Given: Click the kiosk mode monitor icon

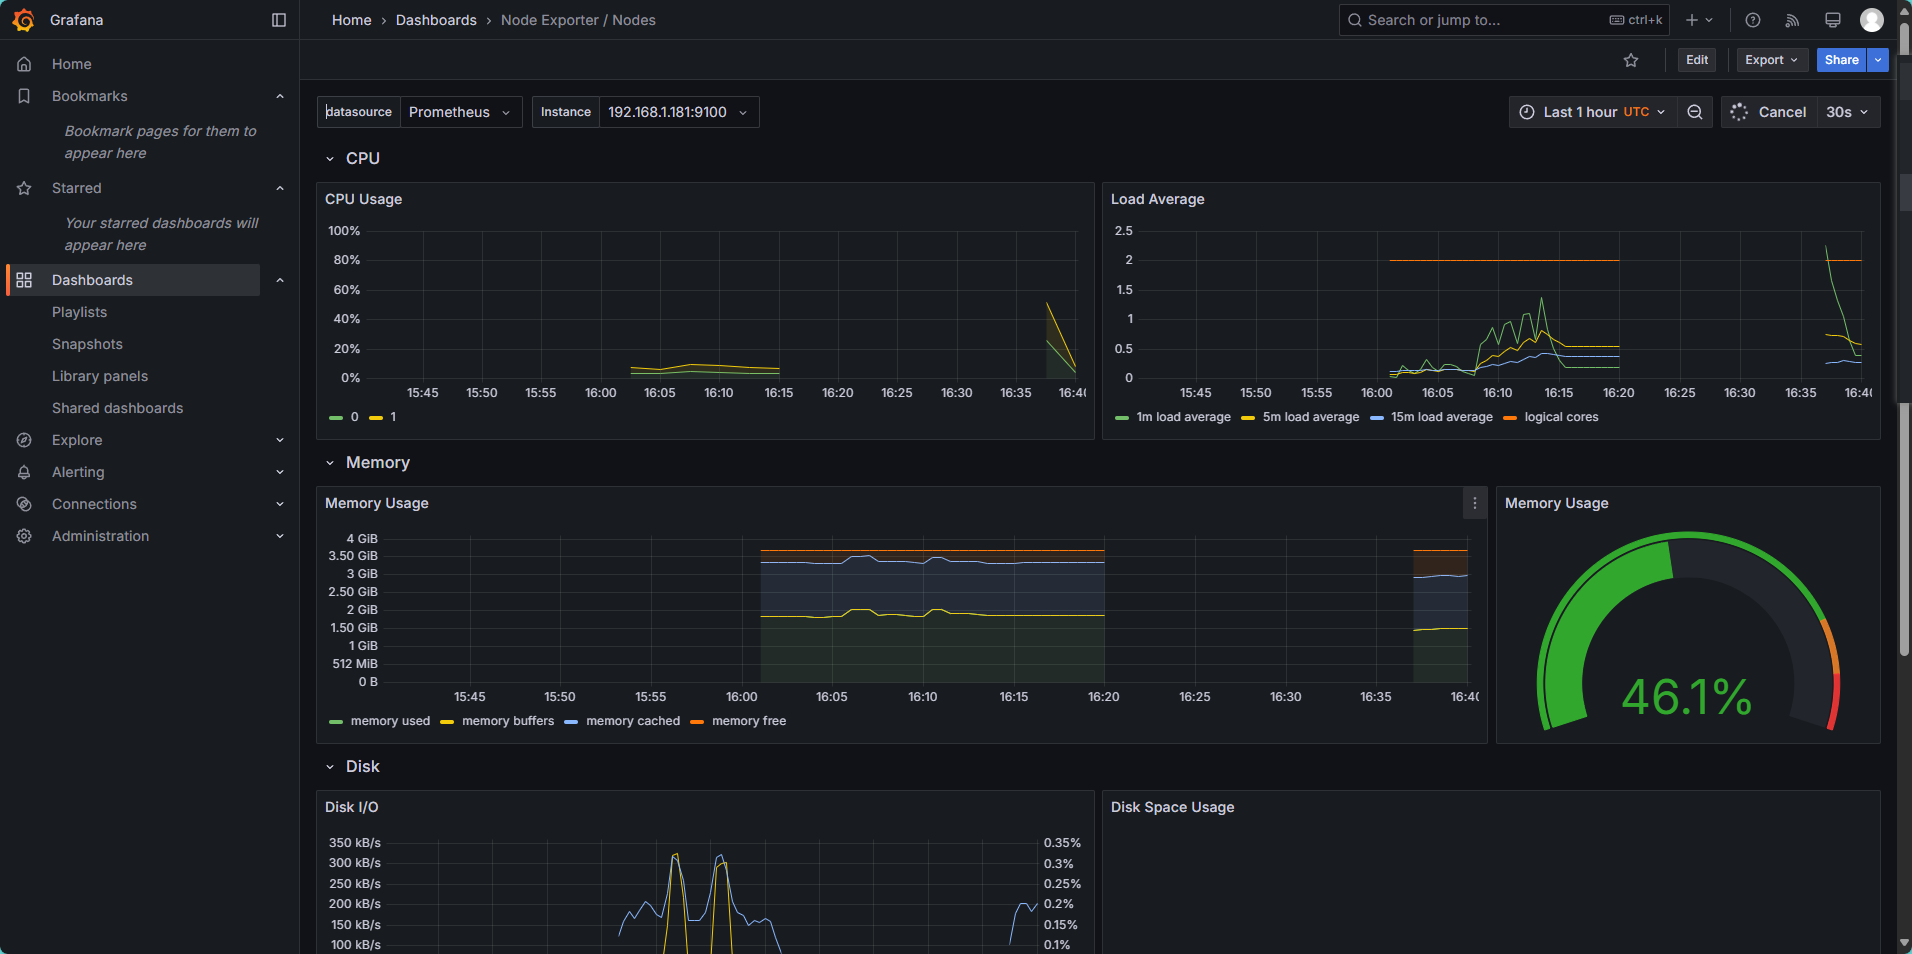Looking at the screenshot, I should (x=1833, y=20).
